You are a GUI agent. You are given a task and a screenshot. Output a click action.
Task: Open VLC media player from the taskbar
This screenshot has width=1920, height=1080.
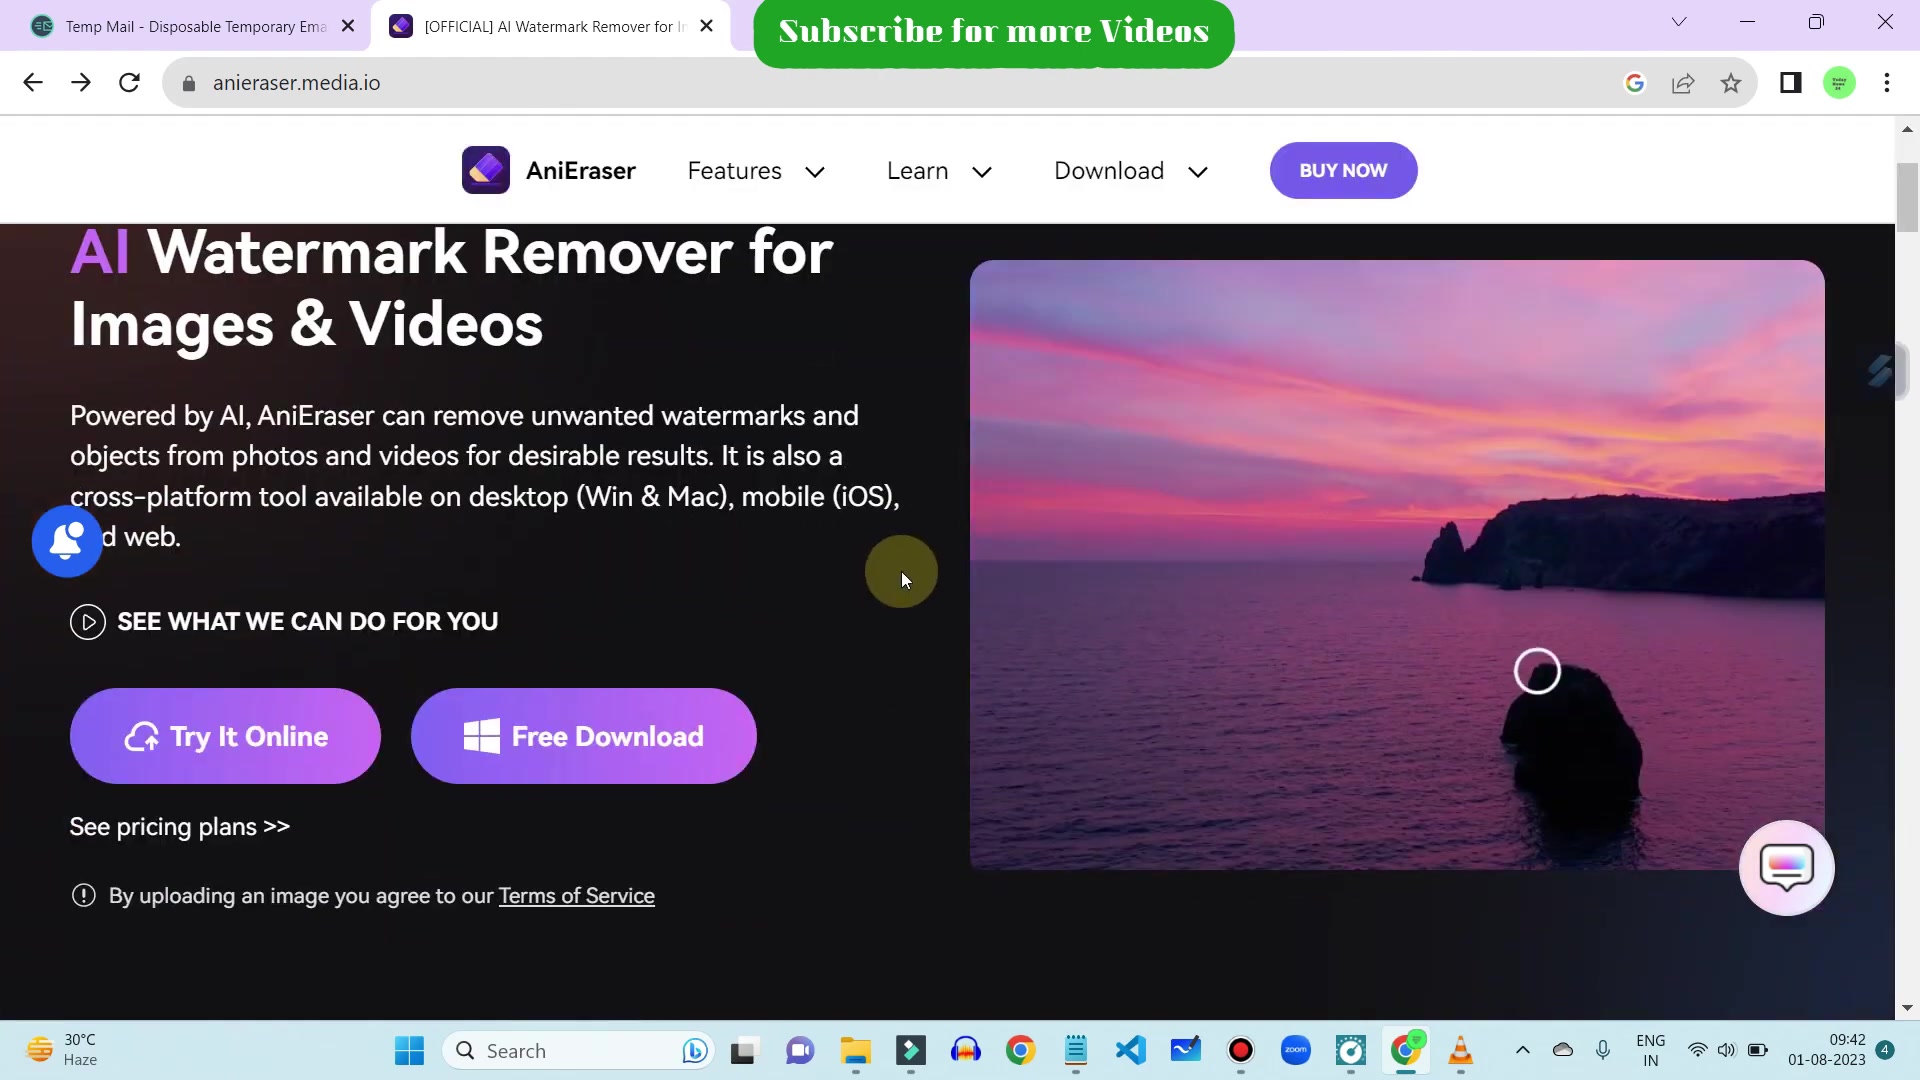(1461, 1052)
